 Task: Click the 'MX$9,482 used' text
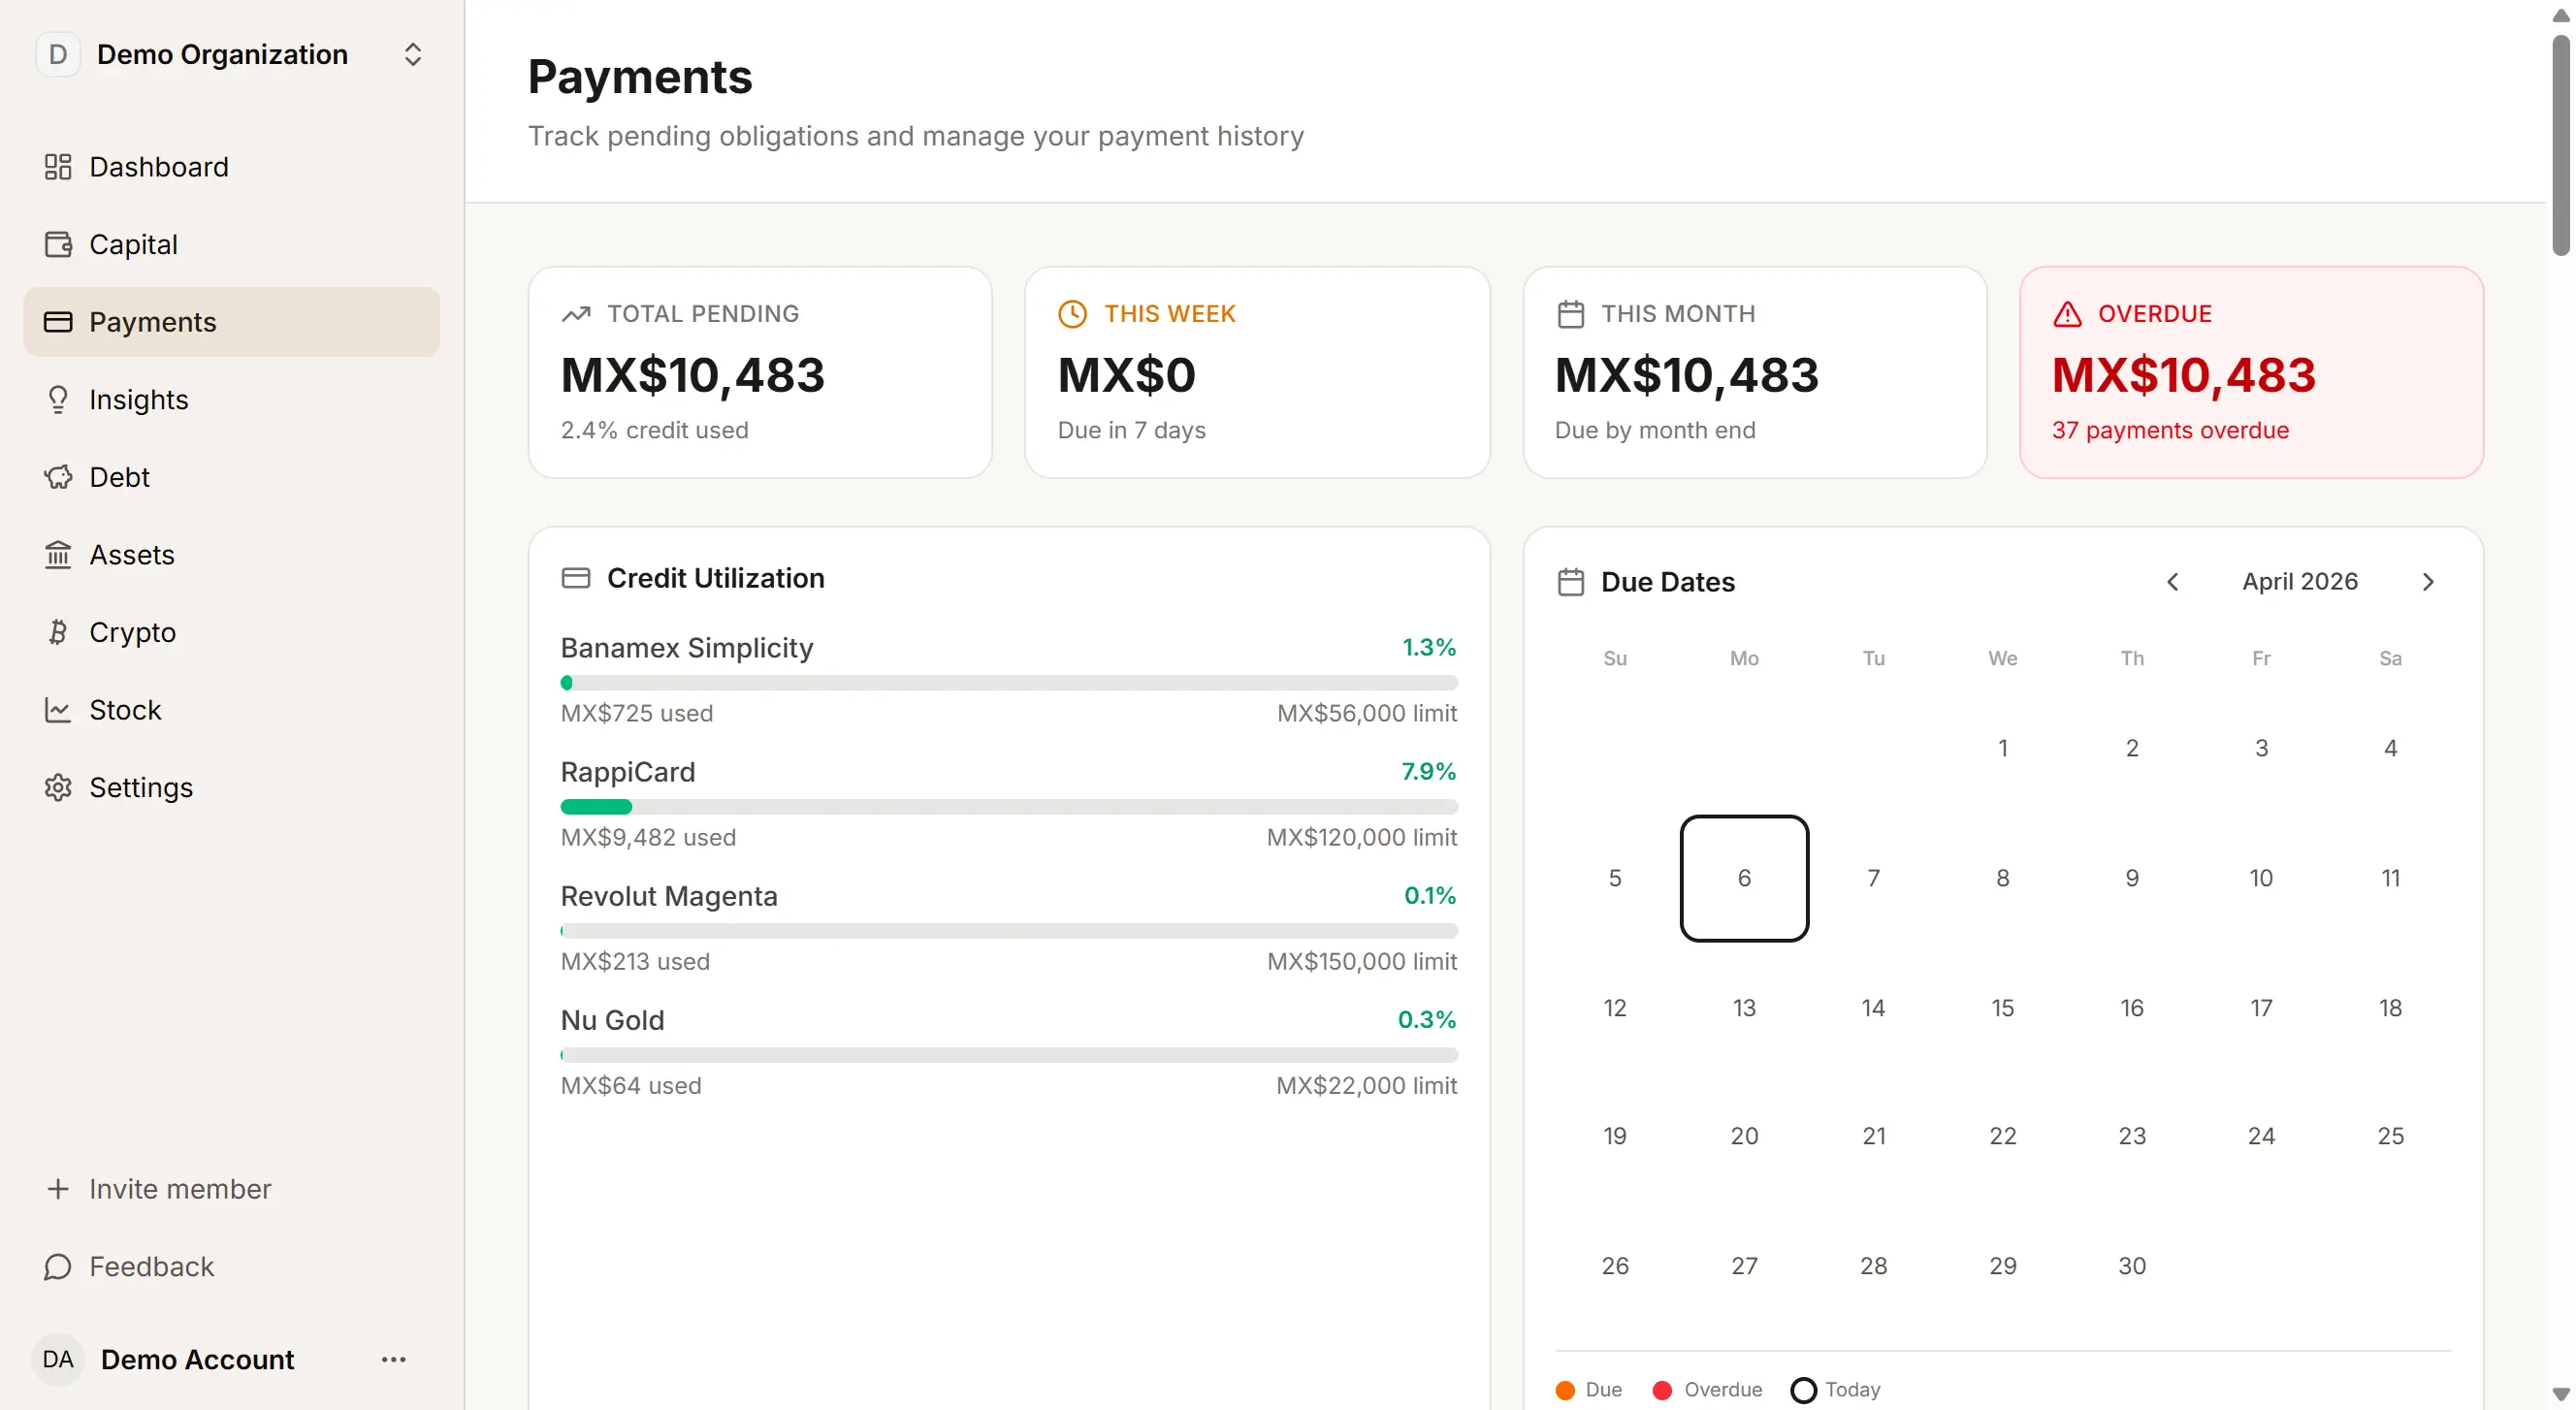click(648, 838)
